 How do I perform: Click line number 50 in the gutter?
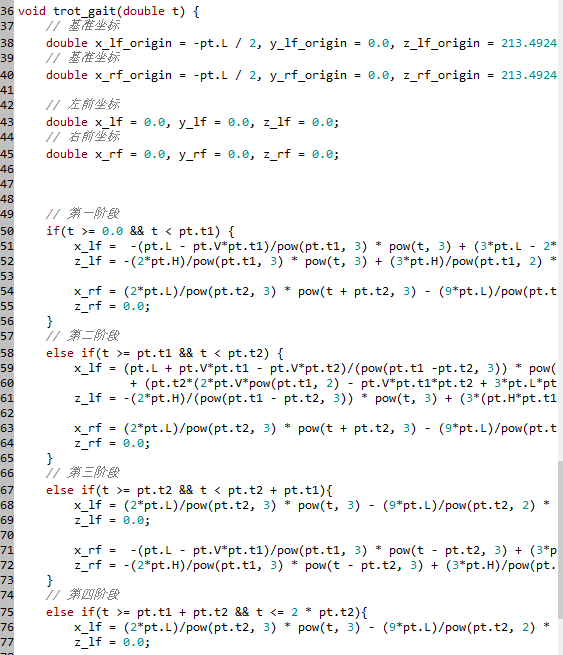[7, 231]
